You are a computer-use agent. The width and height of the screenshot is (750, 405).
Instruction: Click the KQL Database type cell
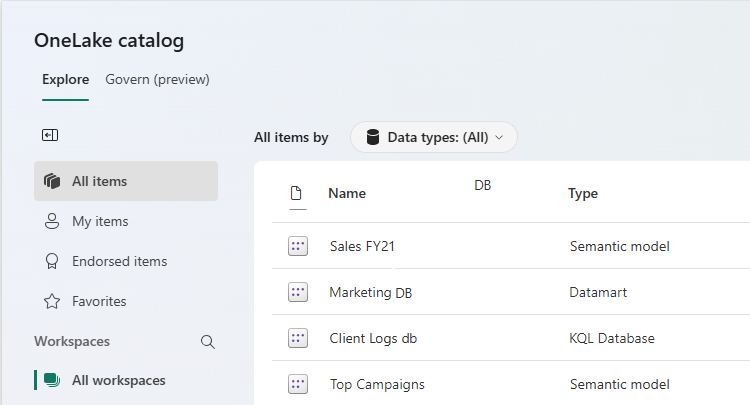click(612, 338)
